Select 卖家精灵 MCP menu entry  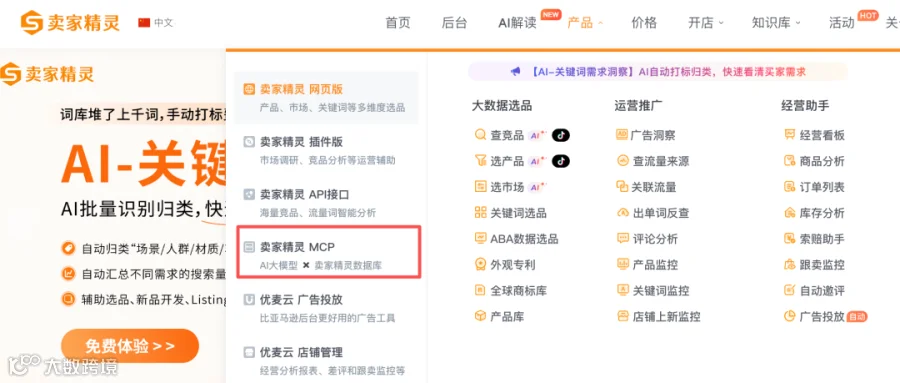click(329, 253)
